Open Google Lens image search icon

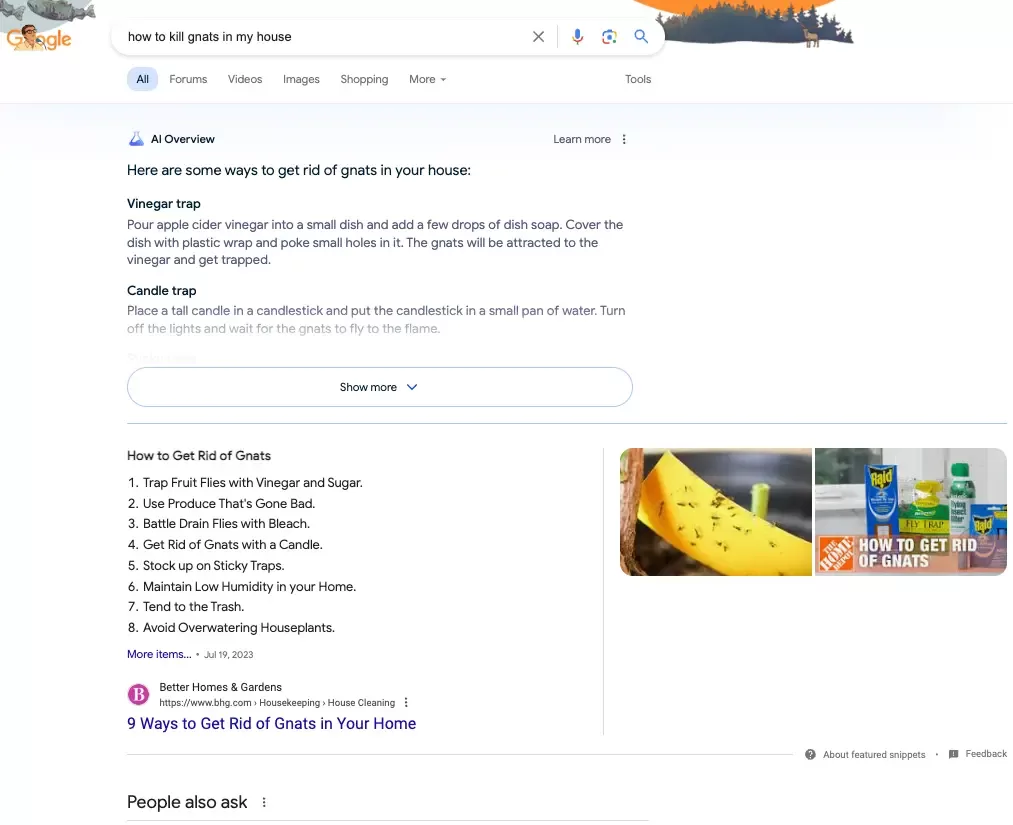tap(609, 37)
